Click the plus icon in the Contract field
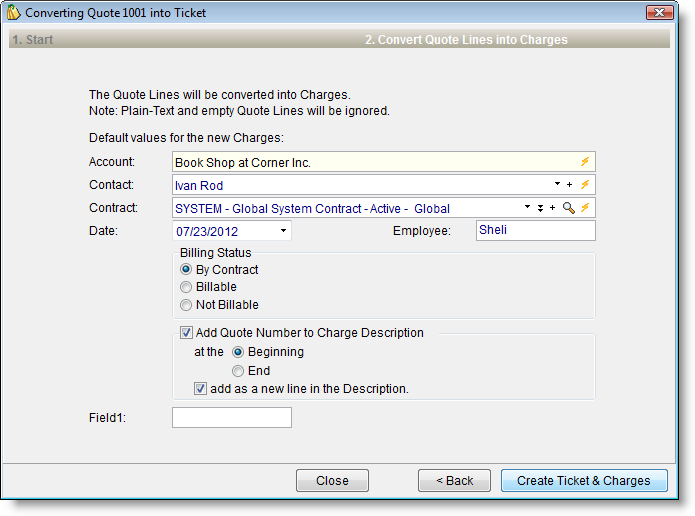Image resolution: width=695 pixels, height=516 pixels. (x=552, y=208)
